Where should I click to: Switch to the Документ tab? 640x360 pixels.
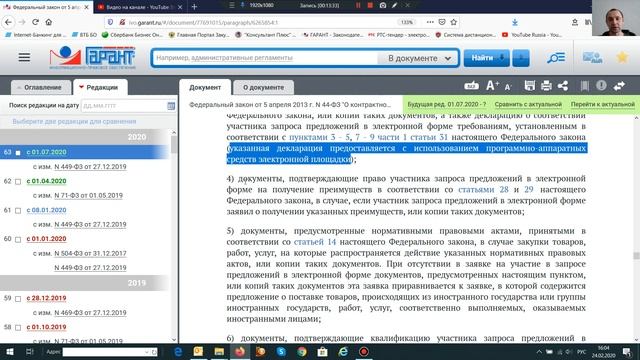tap(205, 87)
